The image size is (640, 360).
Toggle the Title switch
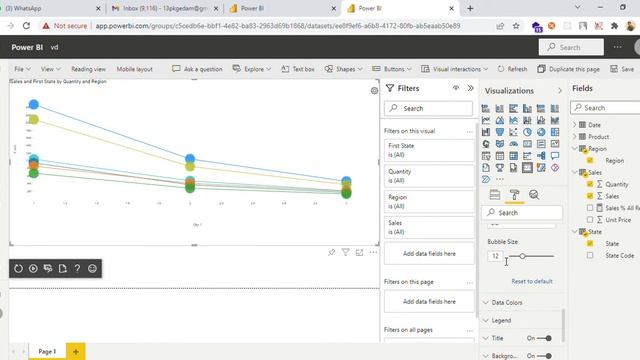click(x=545, y=338)
